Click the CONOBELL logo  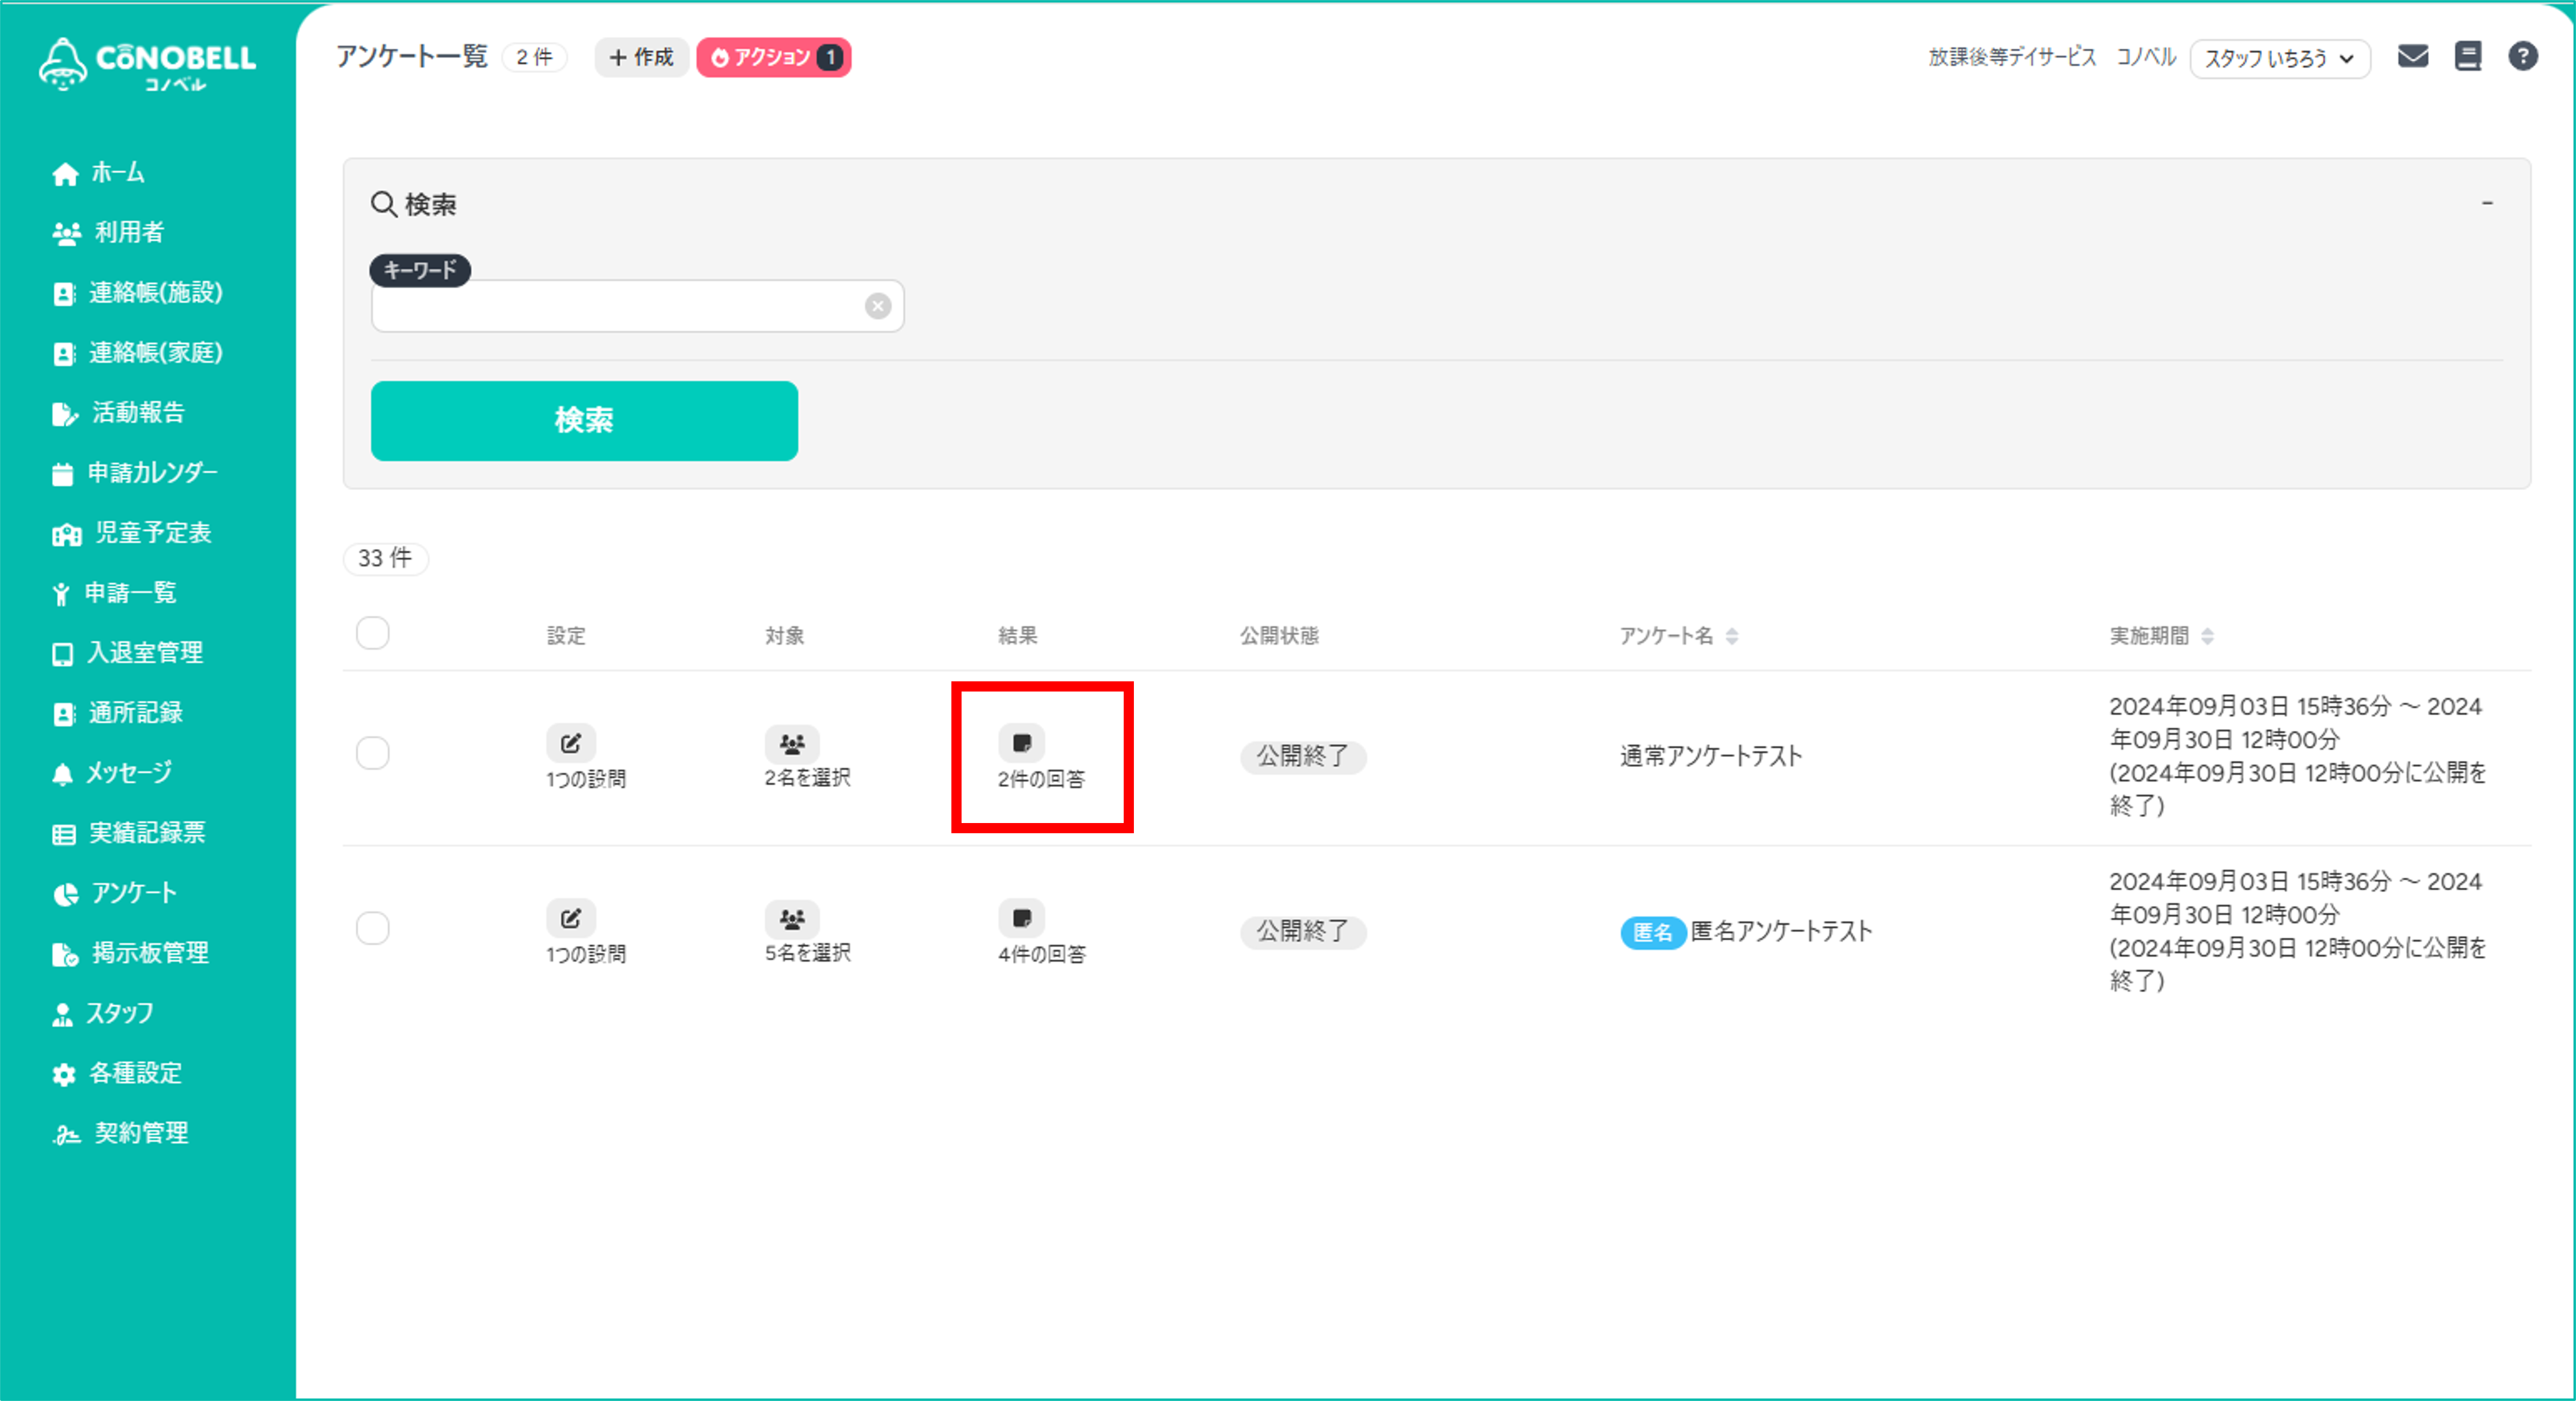(147, 64)
